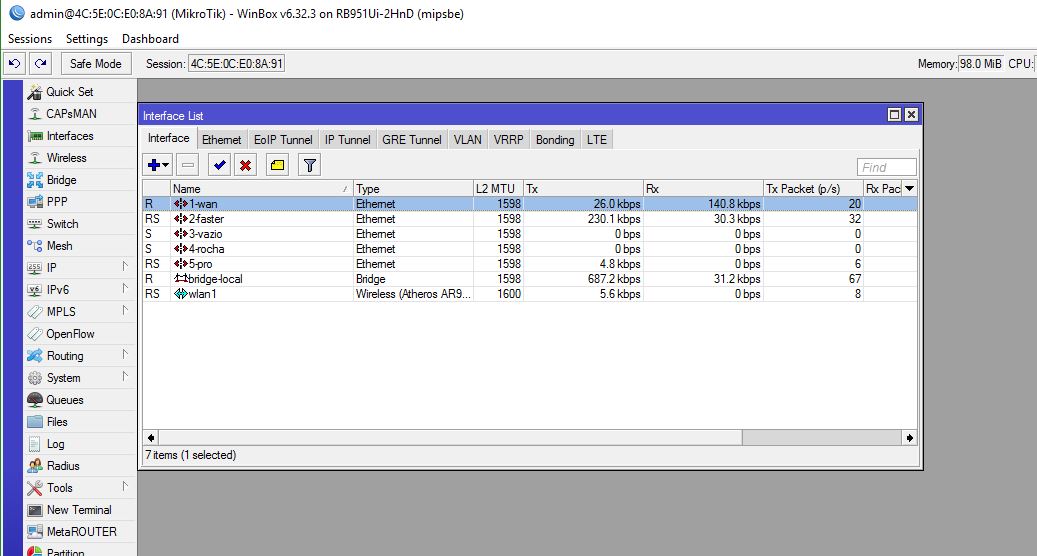Click the yellow Comment button
This screenshot has height=556, width=1037.
277,165
